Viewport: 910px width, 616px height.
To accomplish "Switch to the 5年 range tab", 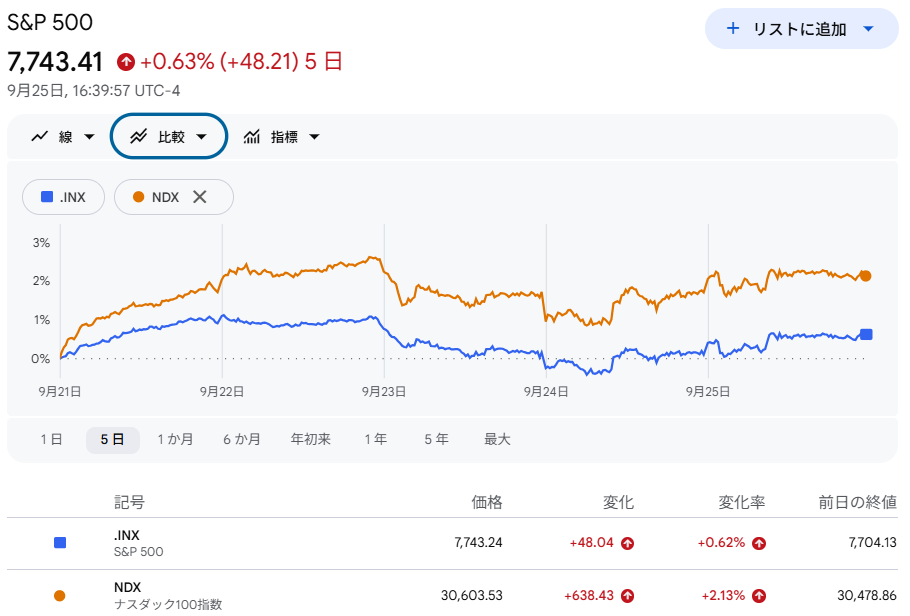I will coord(436,440).
